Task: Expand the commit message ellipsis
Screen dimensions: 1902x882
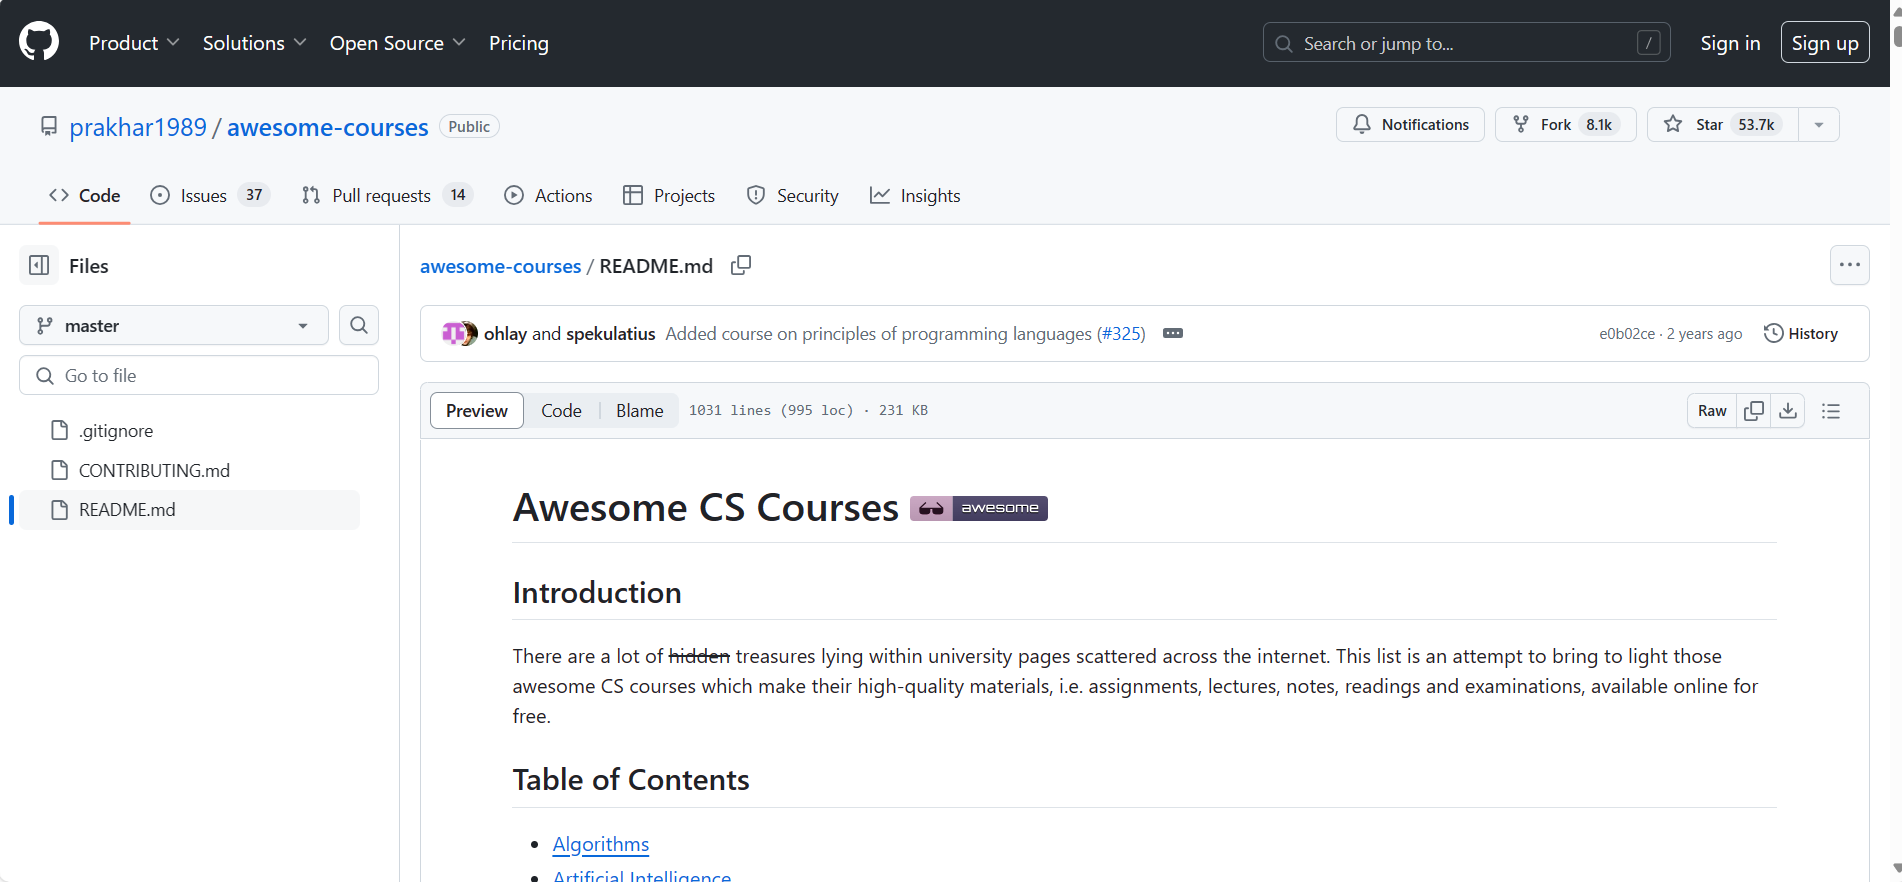Action: point(1173,333)
